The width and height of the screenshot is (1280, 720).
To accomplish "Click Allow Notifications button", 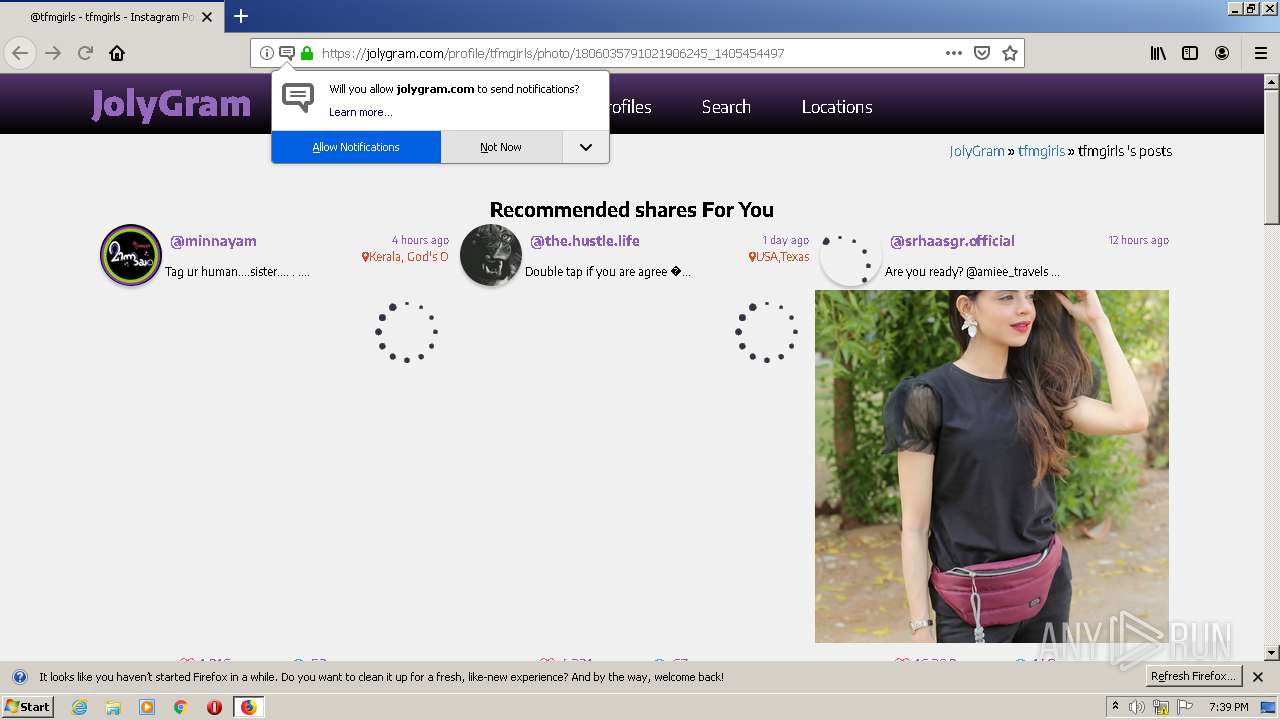I will point(356,147).
